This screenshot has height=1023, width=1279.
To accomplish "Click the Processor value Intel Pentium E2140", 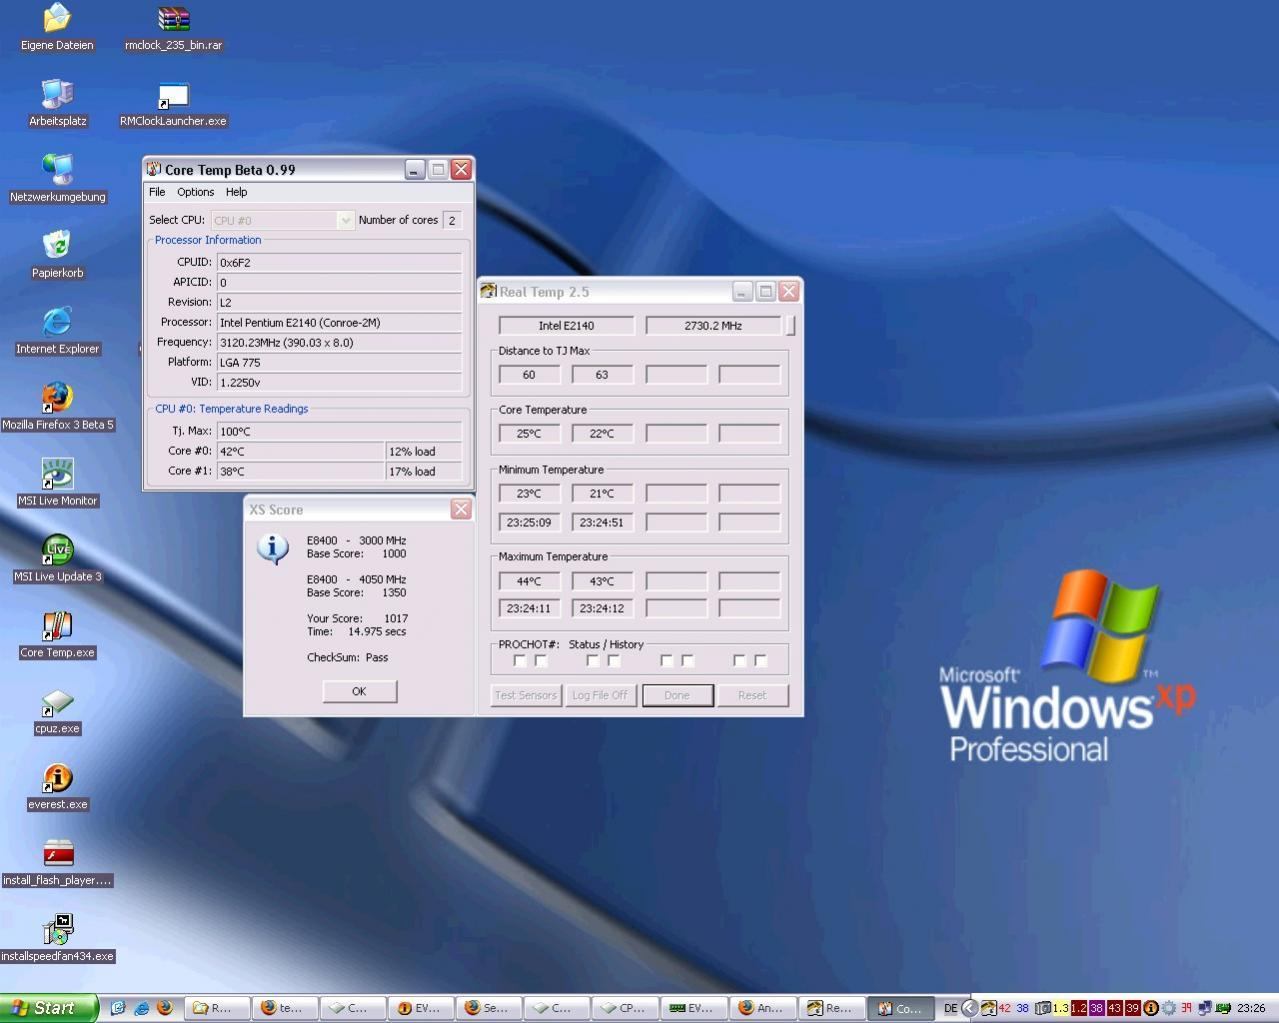I will pos(339,322).
